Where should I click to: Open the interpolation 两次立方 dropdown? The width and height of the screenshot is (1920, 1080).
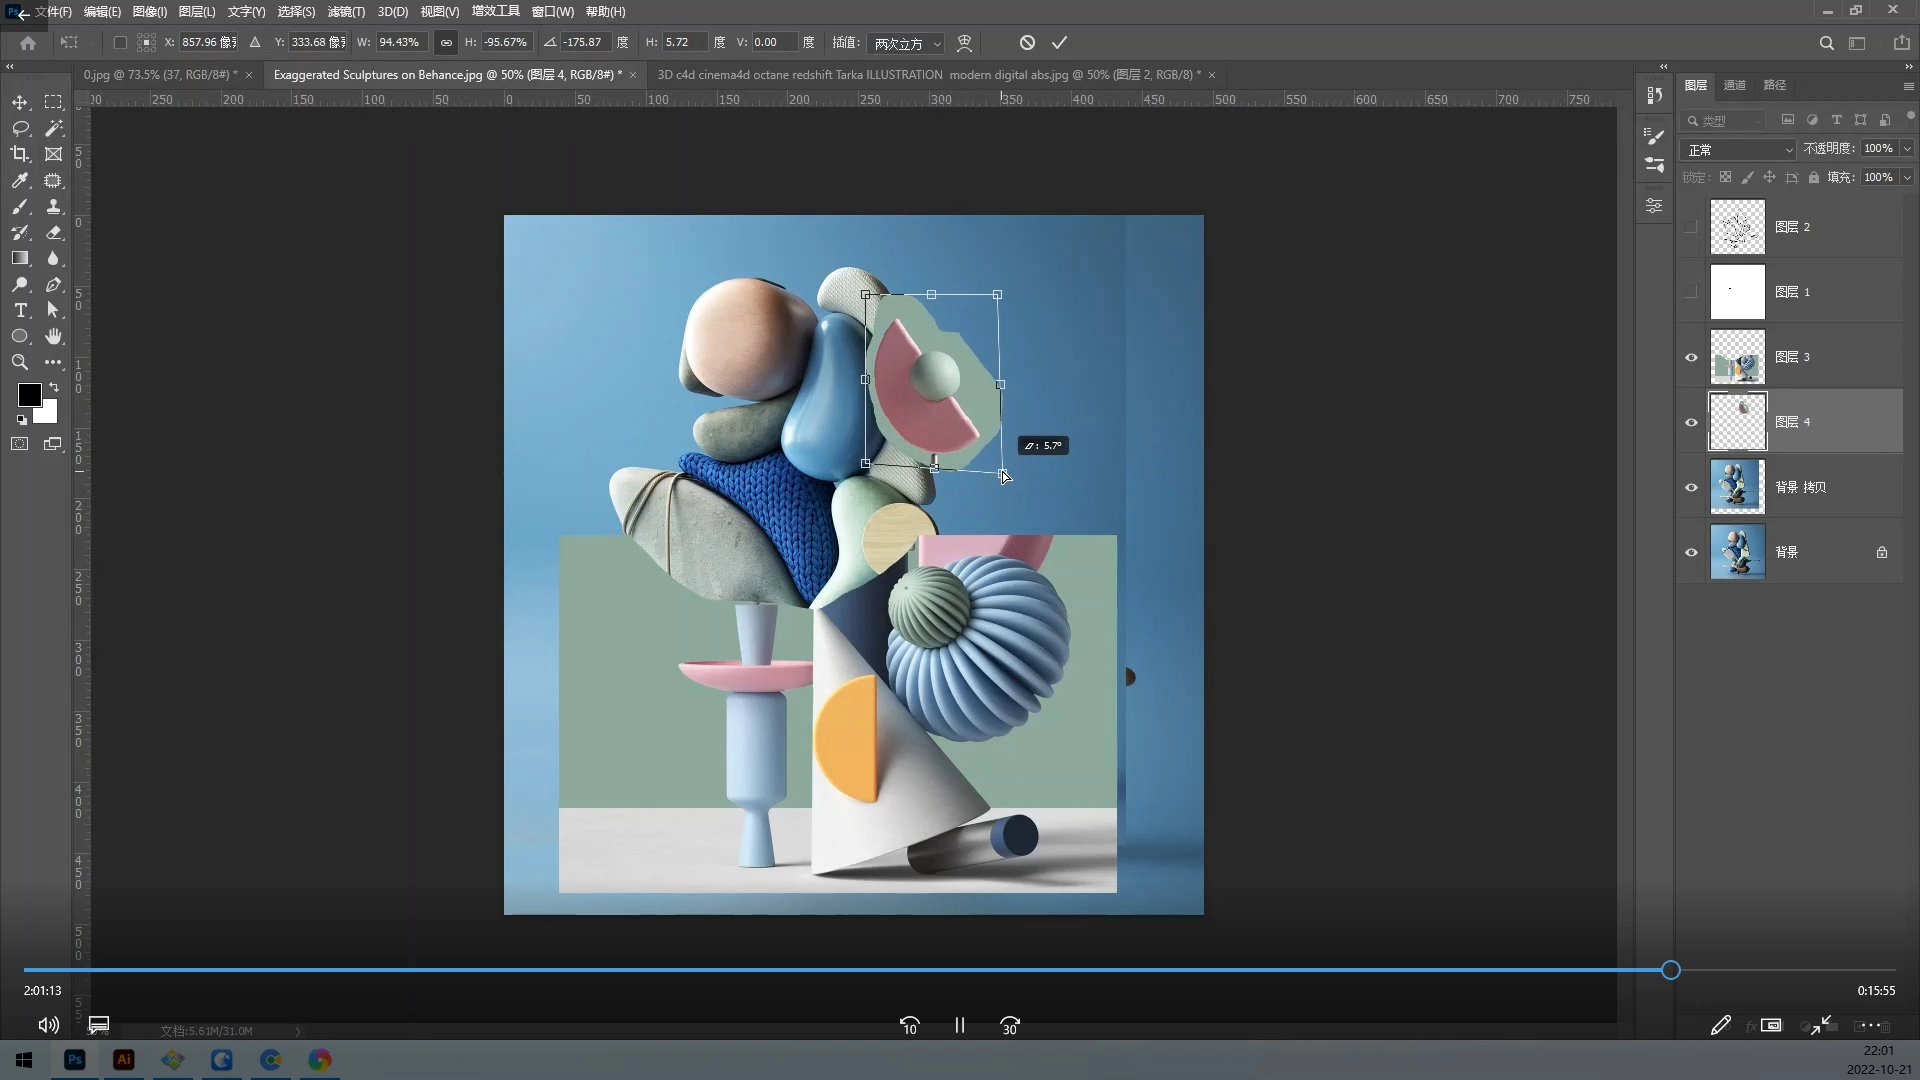906,43
